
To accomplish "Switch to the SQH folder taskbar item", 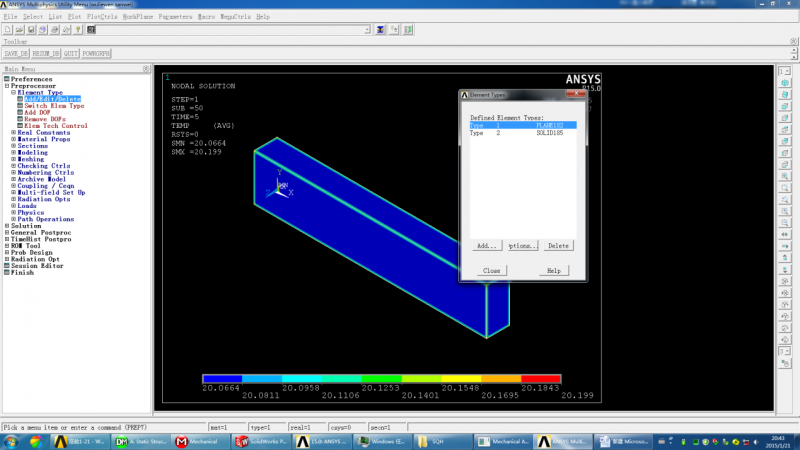I will (442, 441).
